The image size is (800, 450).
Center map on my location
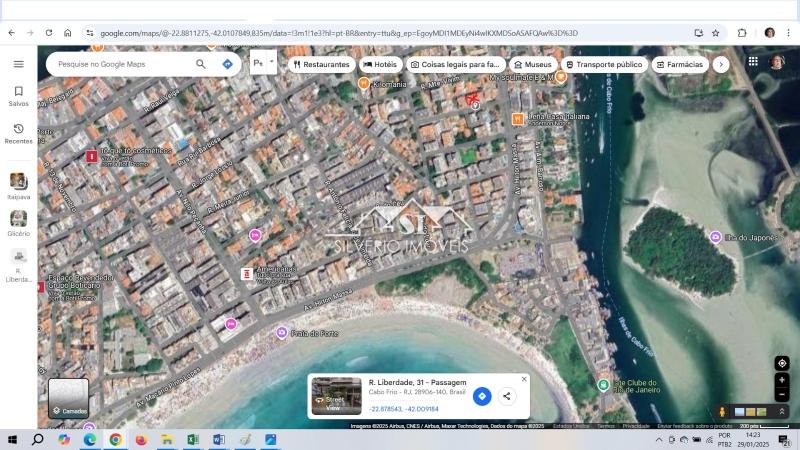click(782, 363)
